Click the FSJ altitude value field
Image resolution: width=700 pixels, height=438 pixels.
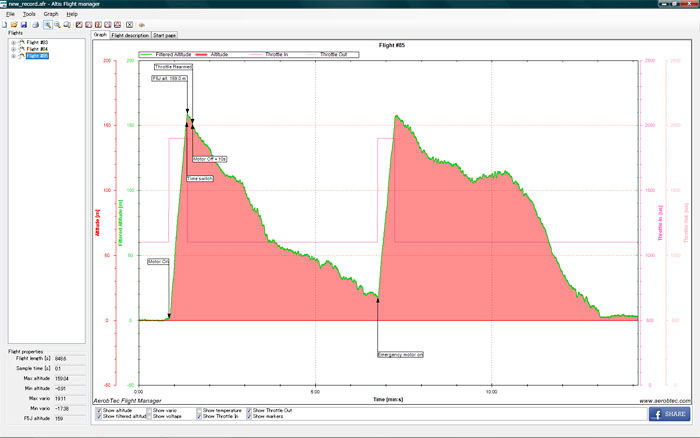click(x=69, y=419)
